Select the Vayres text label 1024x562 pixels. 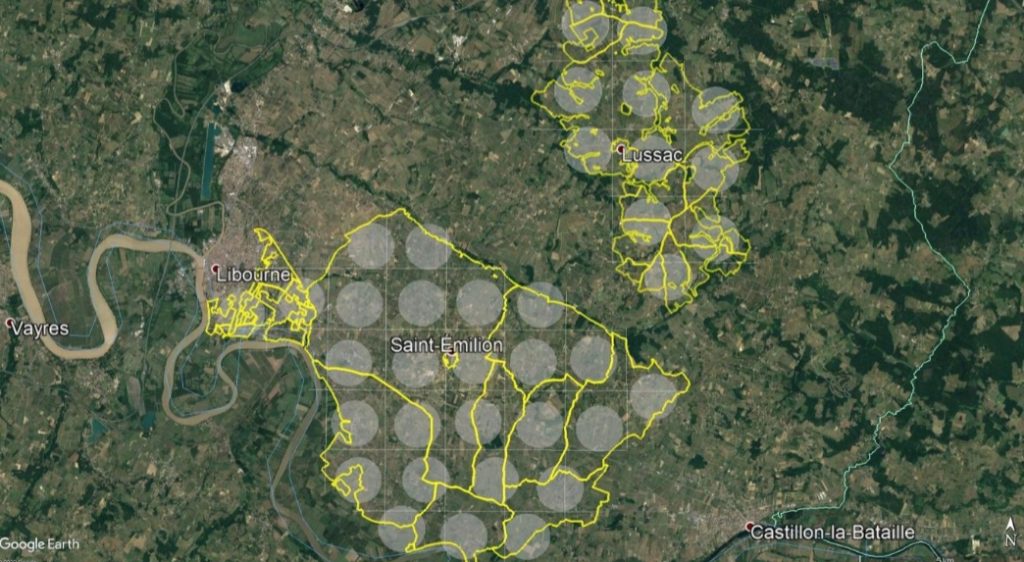pos(40,328)
